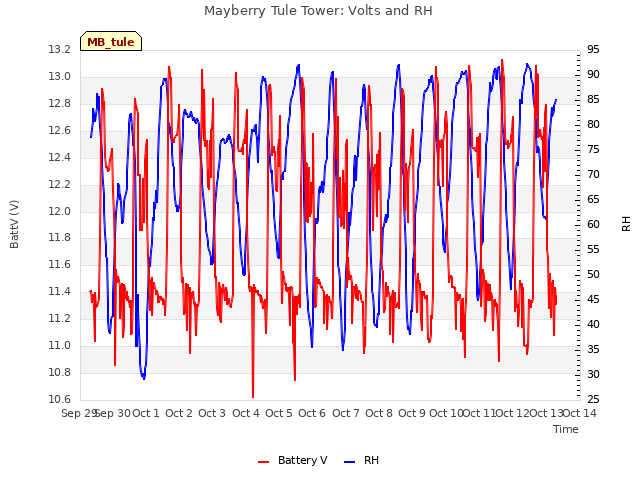Click the 12.0 voltage axis value
The image size is (640, 480).
(x=60, y=211)
